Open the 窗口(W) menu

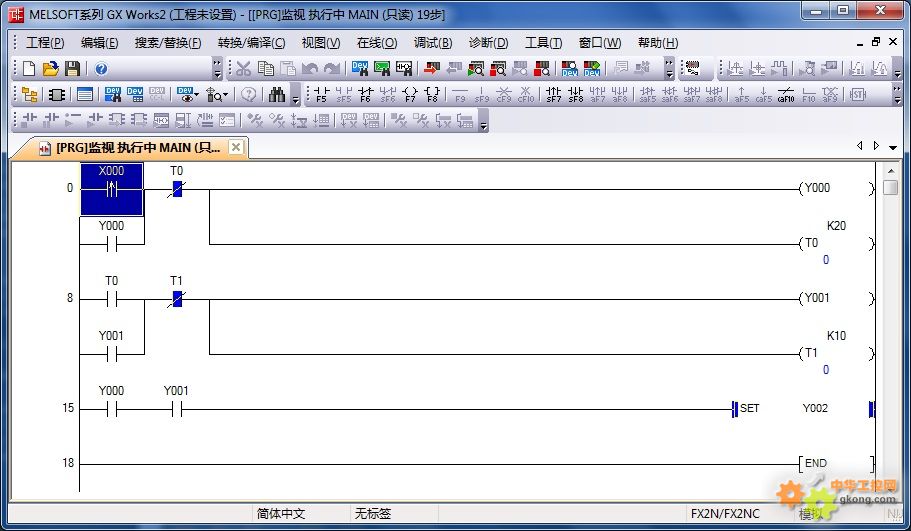point(600,42)
